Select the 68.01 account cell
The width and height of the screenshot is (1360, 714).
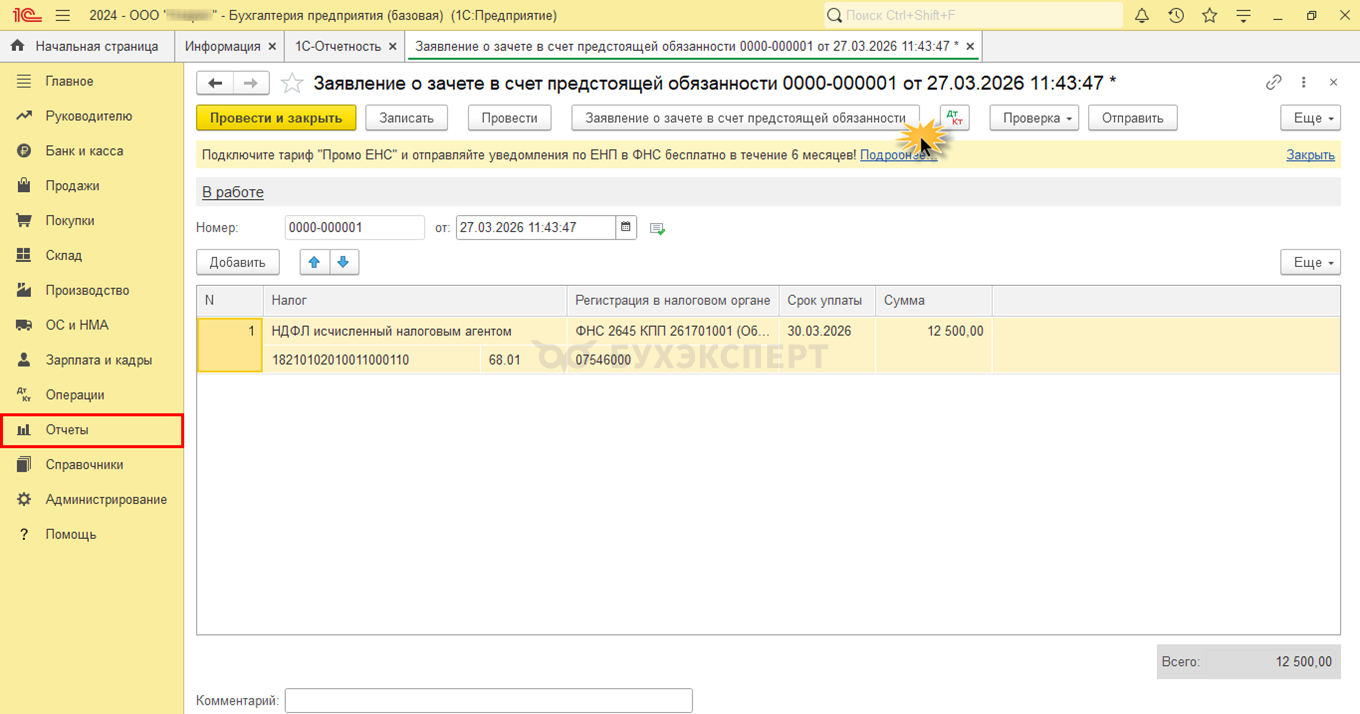(x=523, y=360)
